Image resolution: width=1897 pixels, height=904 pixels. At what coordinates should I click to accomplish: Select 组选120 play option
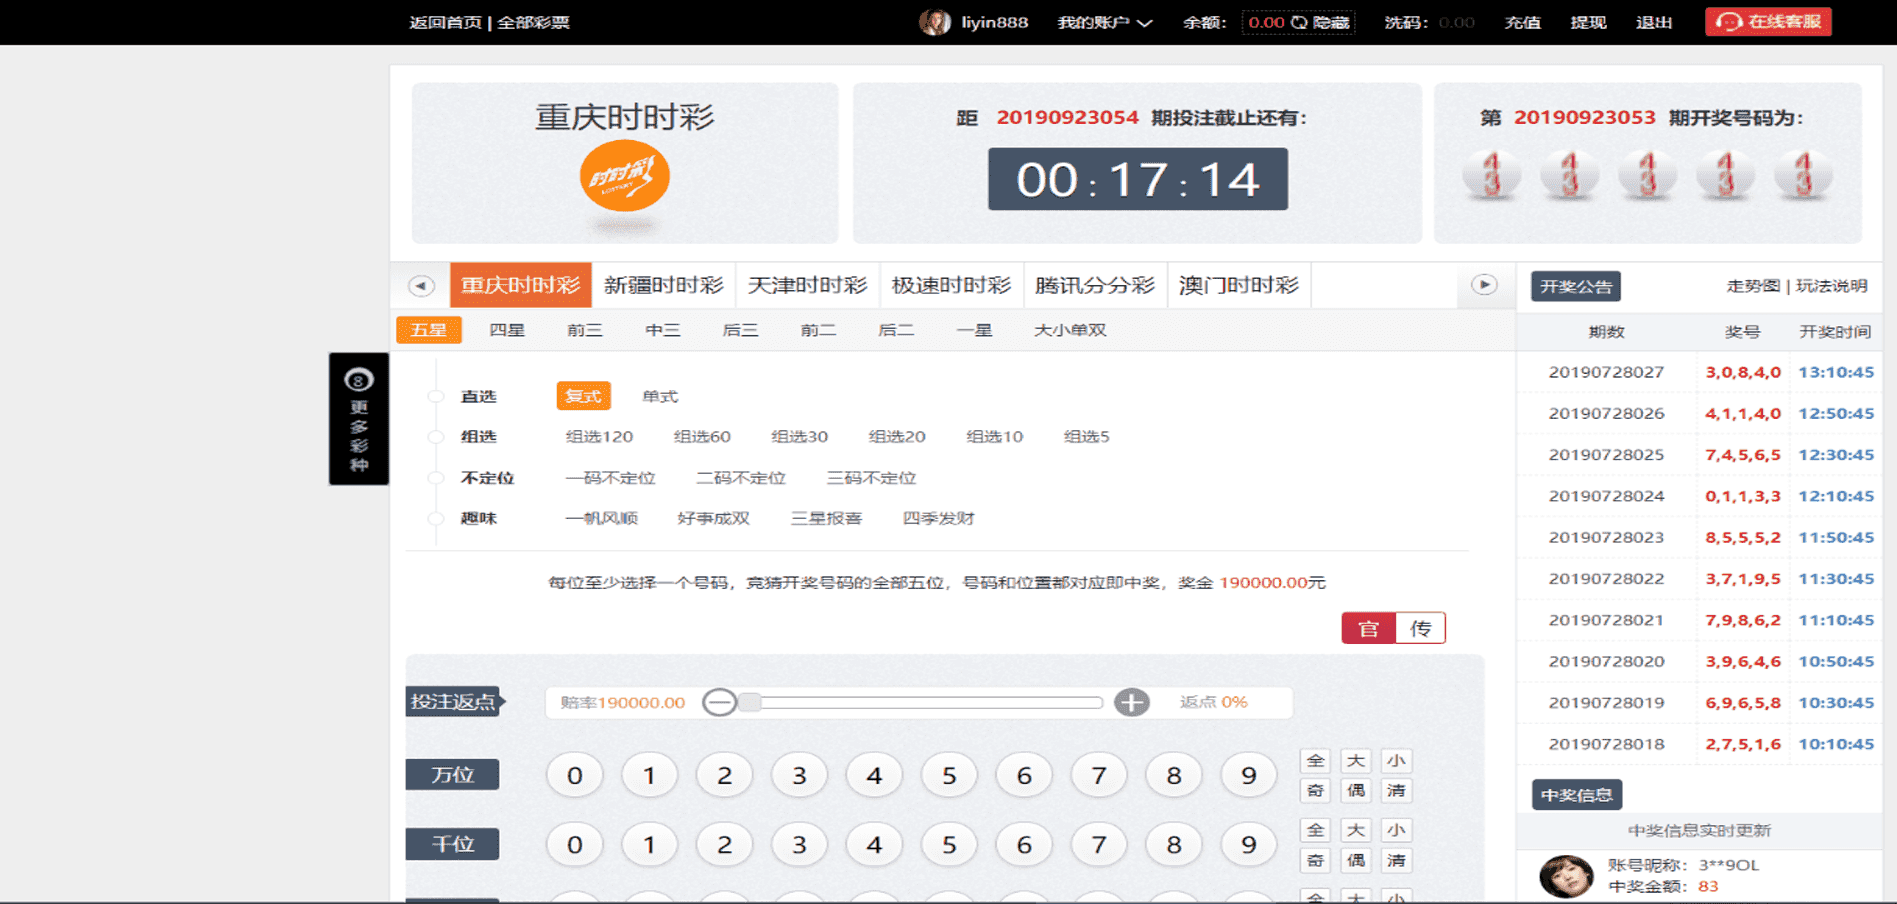pyautogui.click(x=599, y=436)
